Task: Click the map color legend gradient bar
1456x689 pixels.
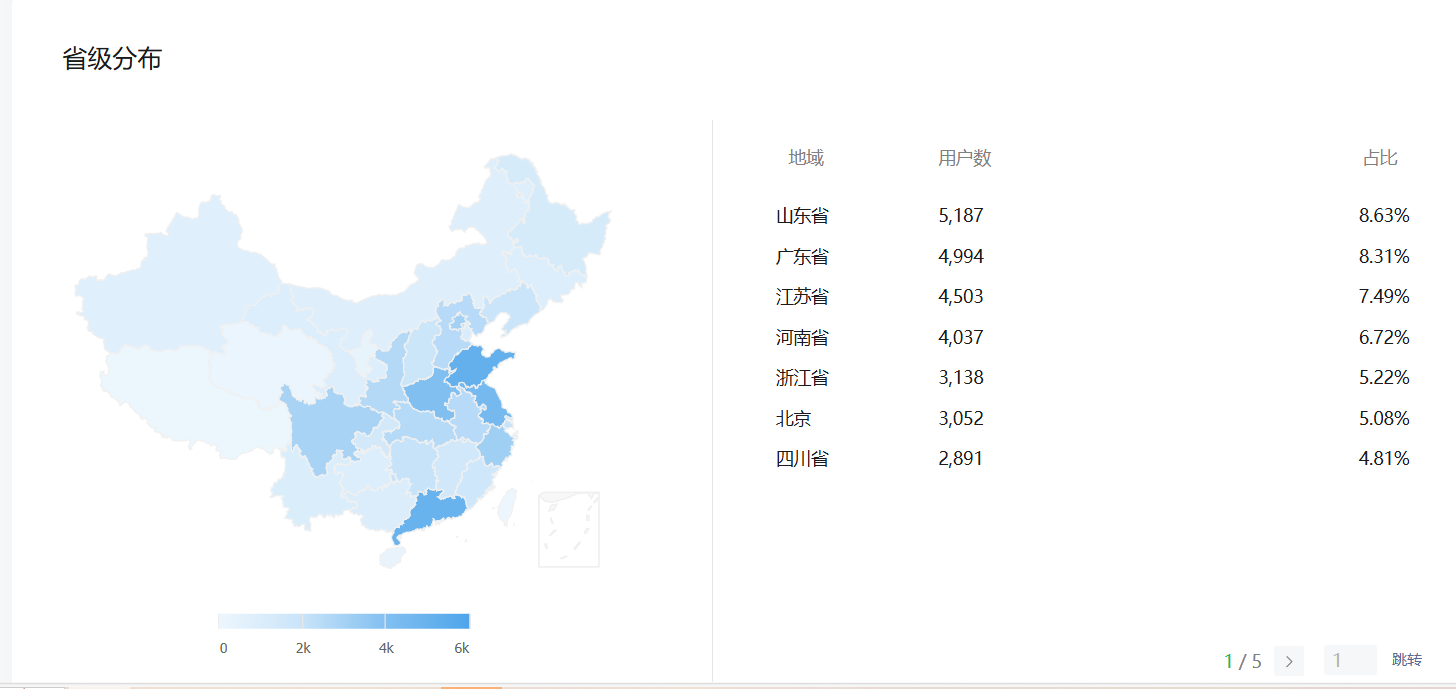Action: point(343,621)
